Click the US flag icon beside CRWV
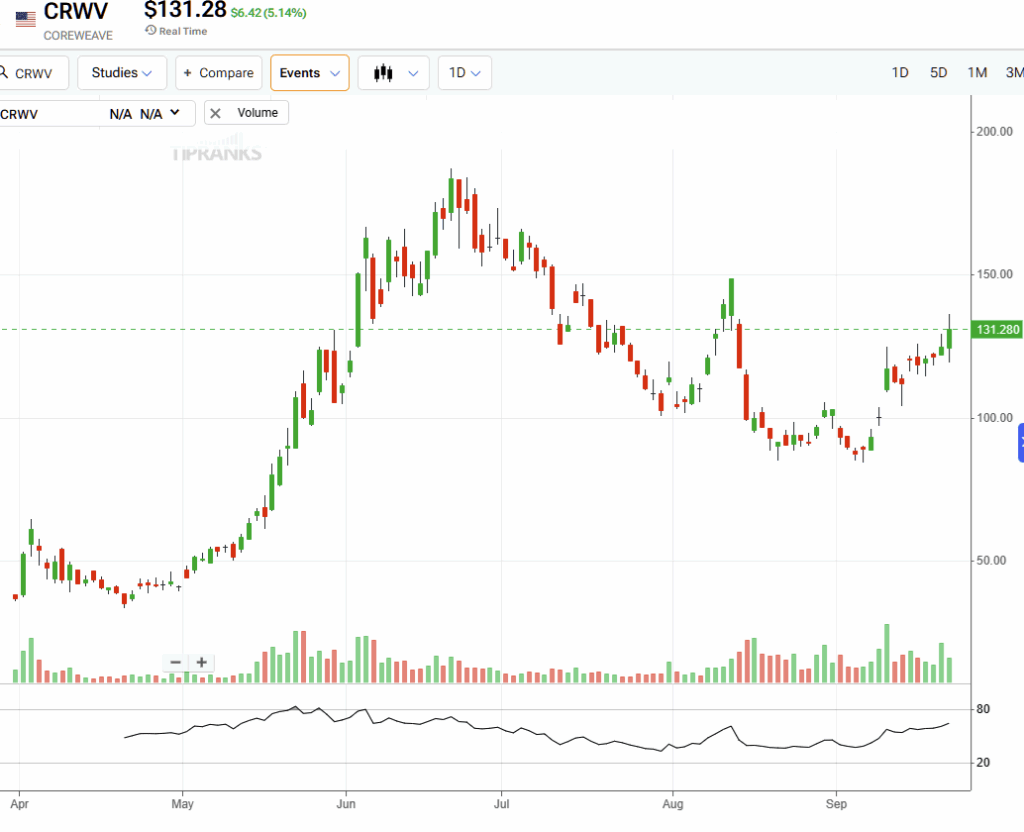Screen dimensions: 1024x832 click(25, 20)
